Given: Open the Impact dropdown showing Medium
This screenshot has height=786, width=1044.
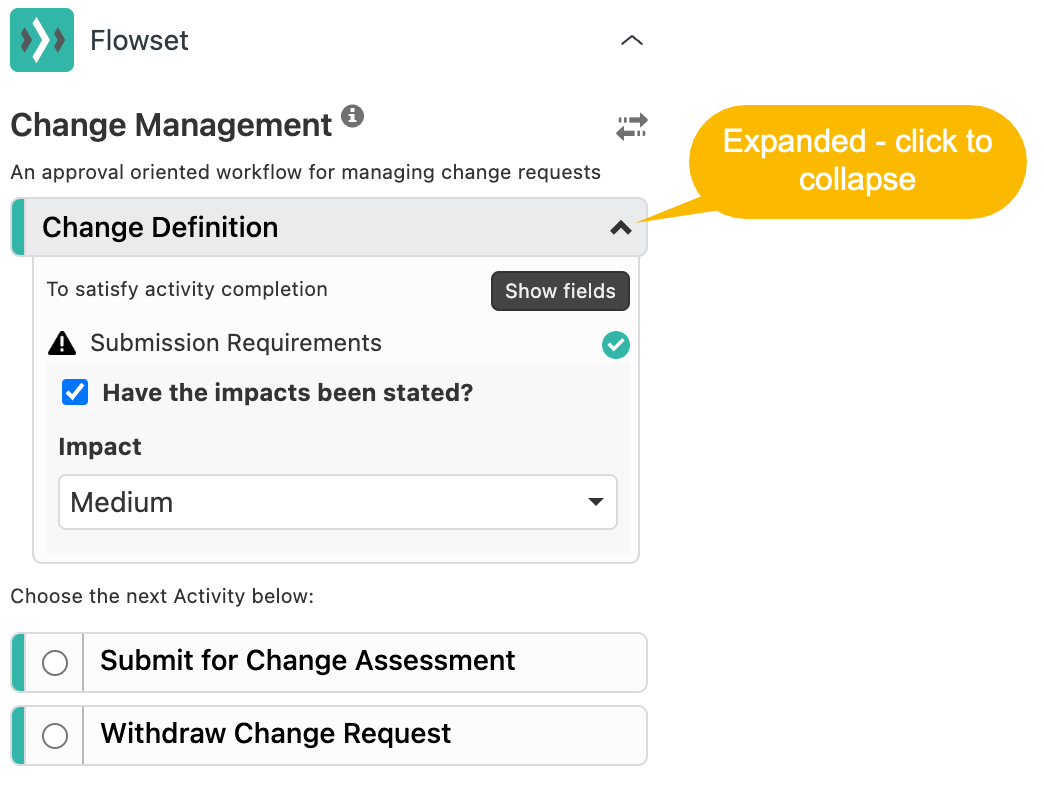Looking at the screenshot, I should (x=338, y=502).
